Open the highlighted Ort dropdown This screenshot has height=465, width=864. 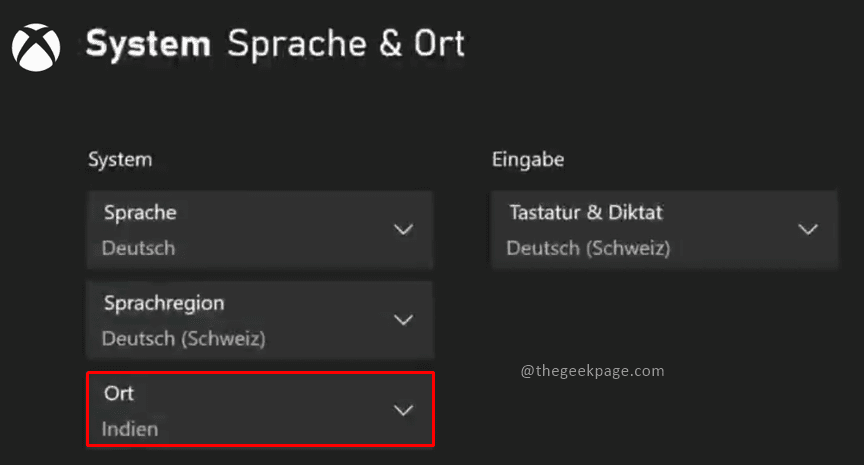(x=260, y=409)
